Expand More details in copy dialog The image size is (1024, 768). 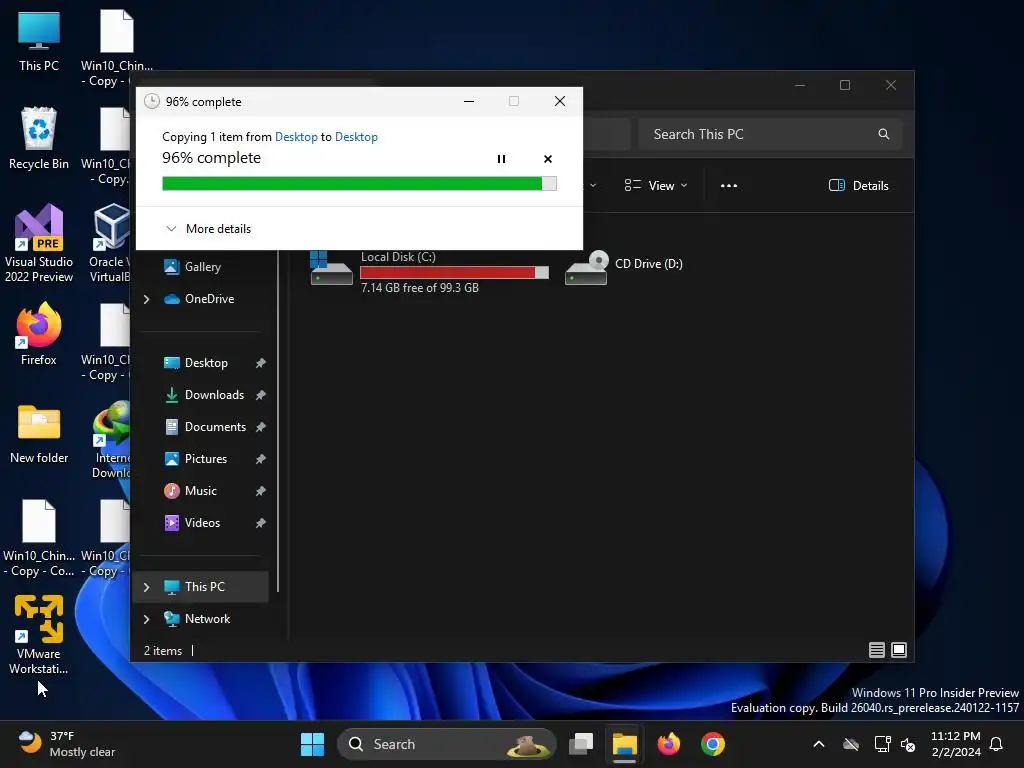click(208, 229)
